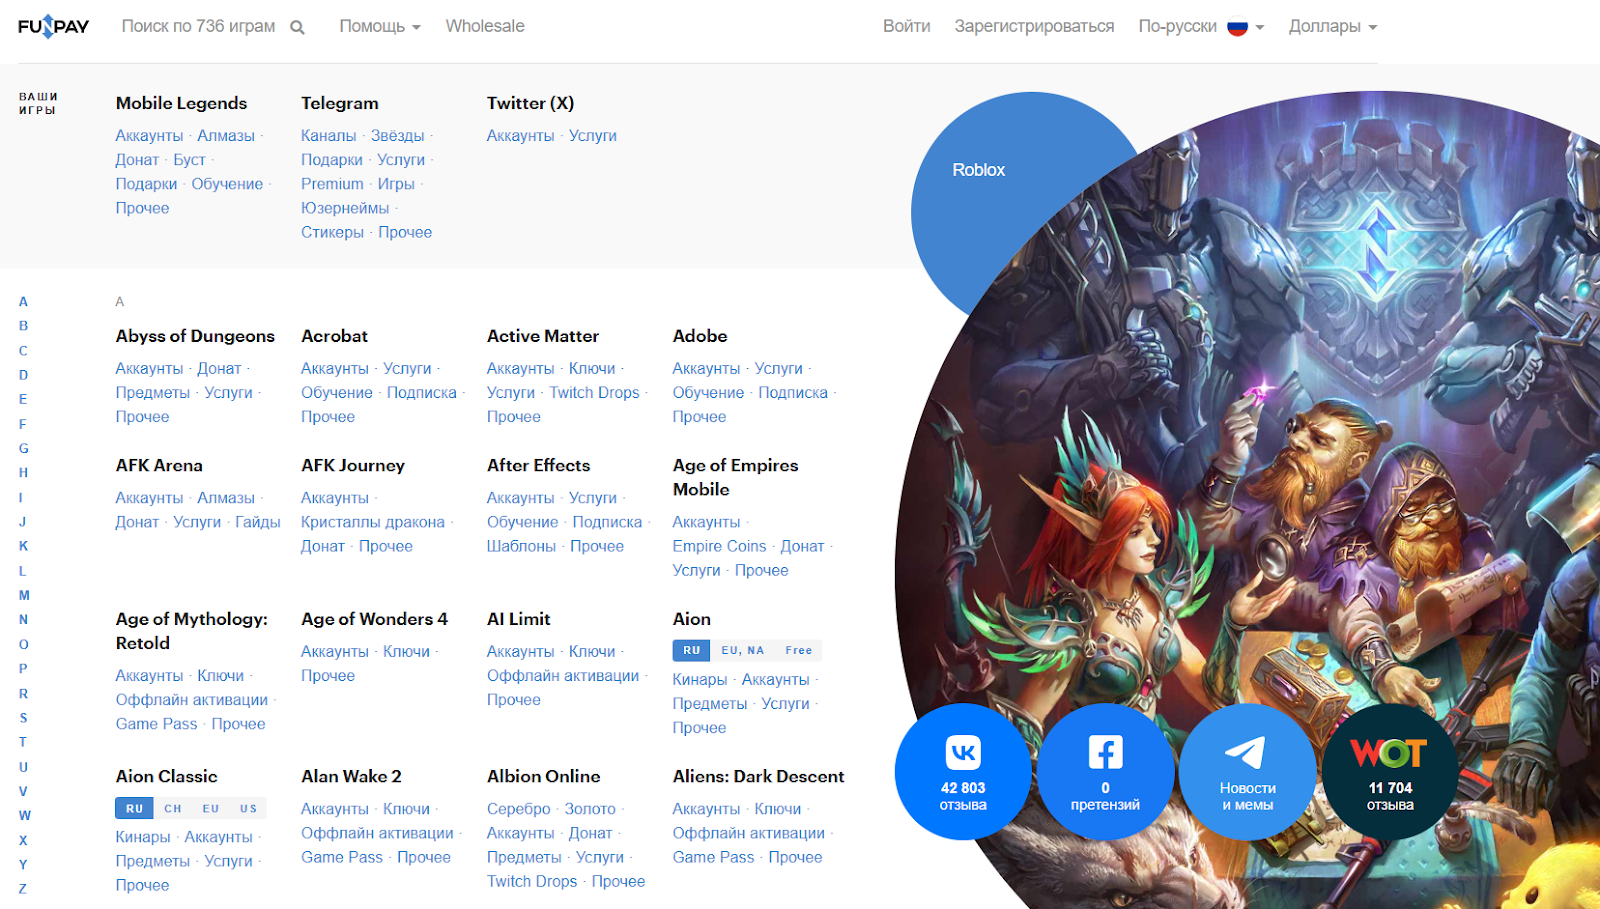This screenshot has height=909, width=1600.
Task: Click the Зарегистрироваться link
Action: coord(1034,26)
